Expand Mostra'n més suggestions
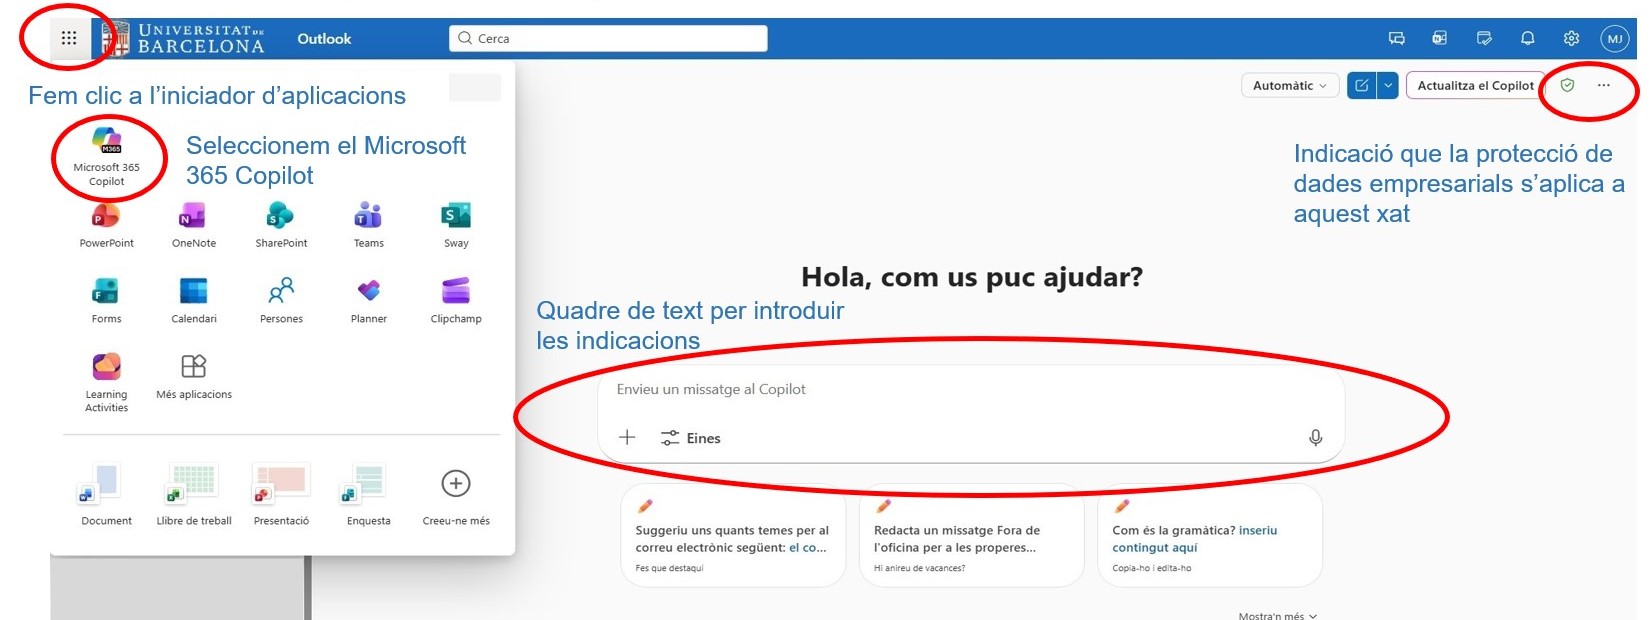 (1277, 615)
